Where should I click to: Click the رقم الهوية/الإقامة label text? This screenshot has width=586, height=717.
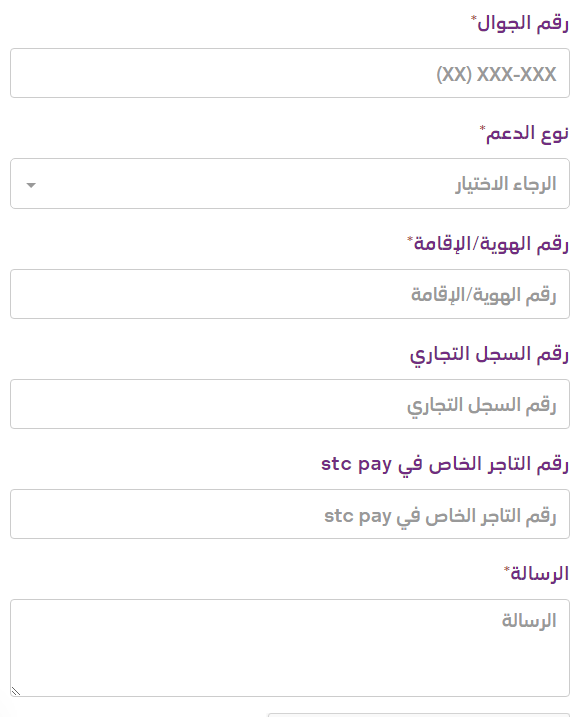pos(491,244)
